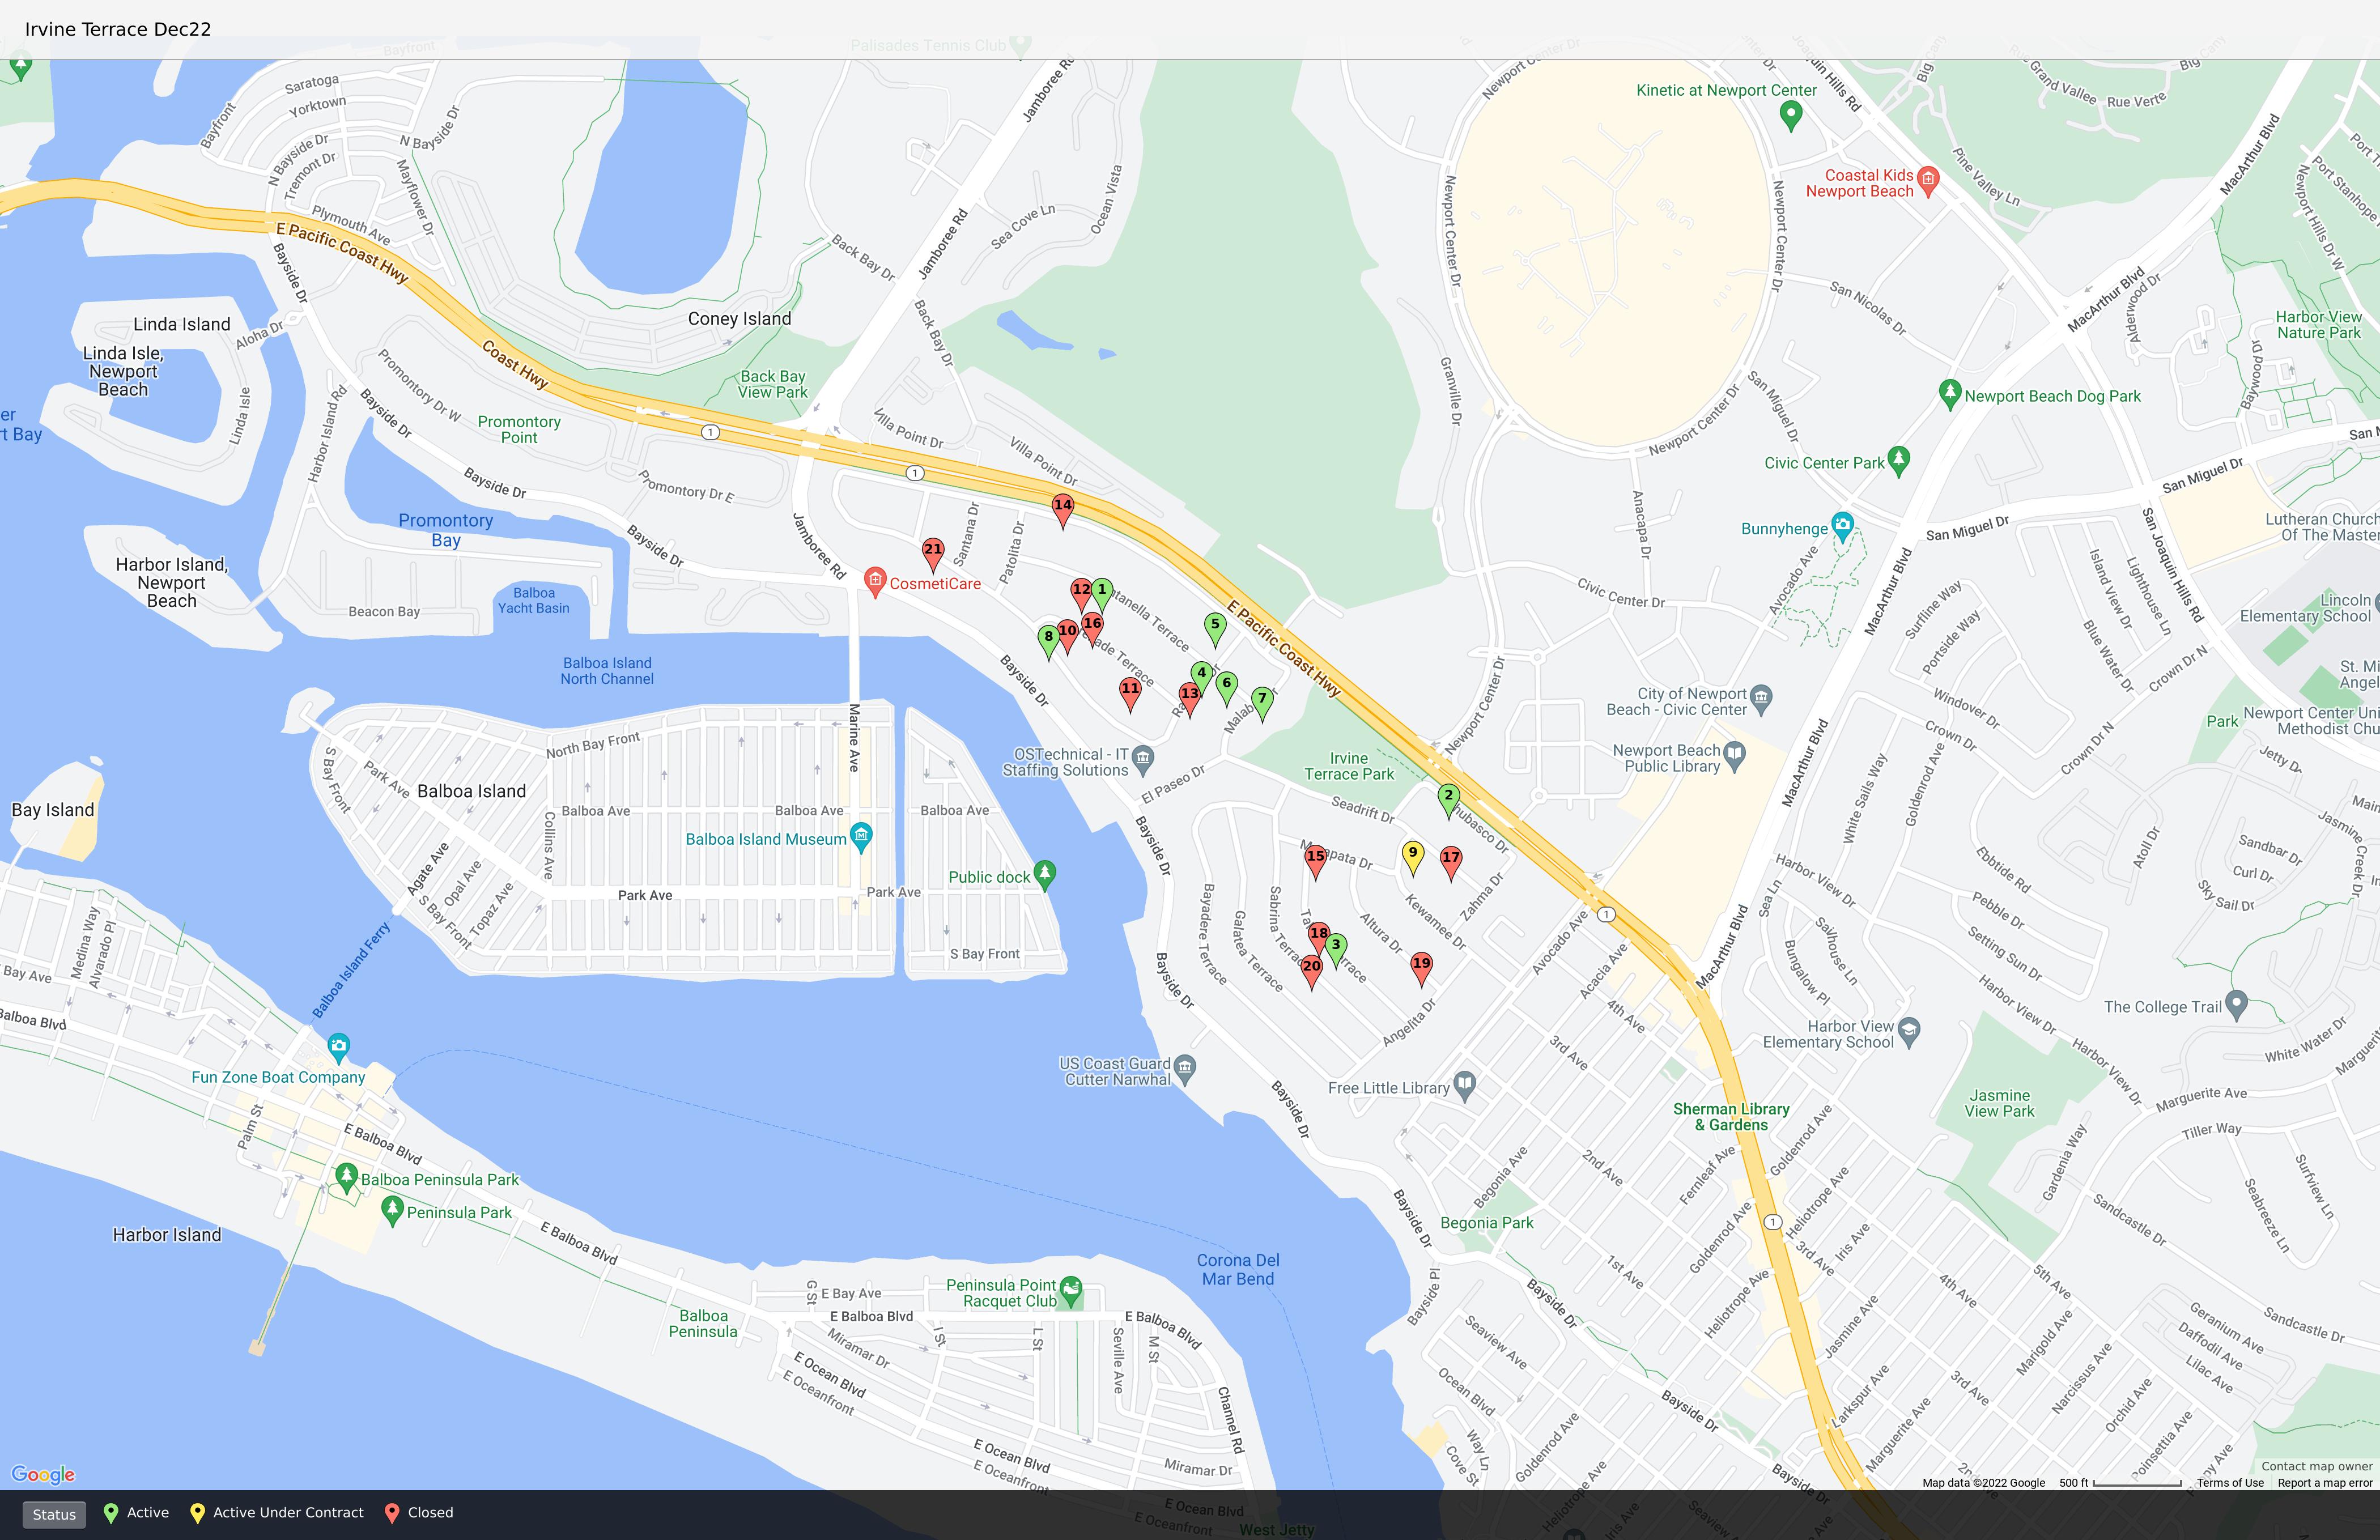Click the Google logo
Viewport: 2380px width, 1540px height.
[x=43, y=1474]
